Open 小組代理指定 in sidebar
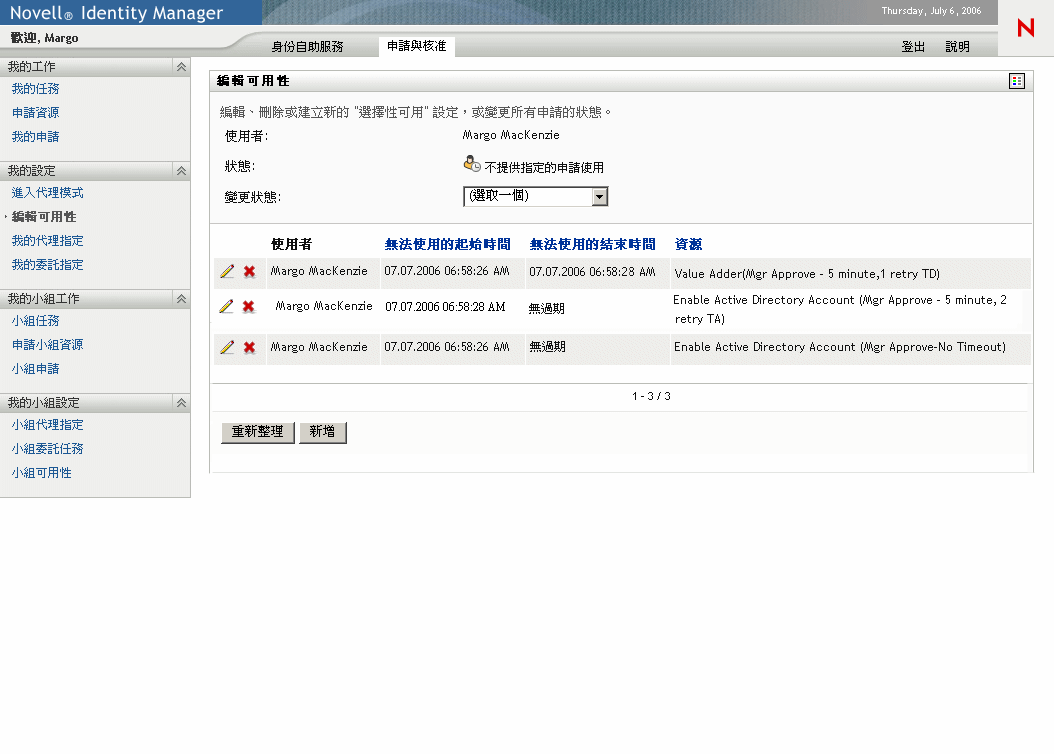1054x754 pixels. coord(48,425)
